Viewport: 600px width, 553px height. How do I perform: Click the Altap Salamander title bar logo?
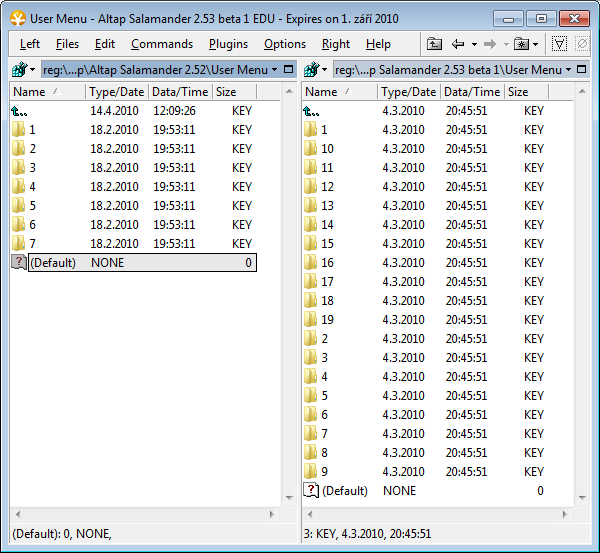pyautogui.click(x=18, y=18)
